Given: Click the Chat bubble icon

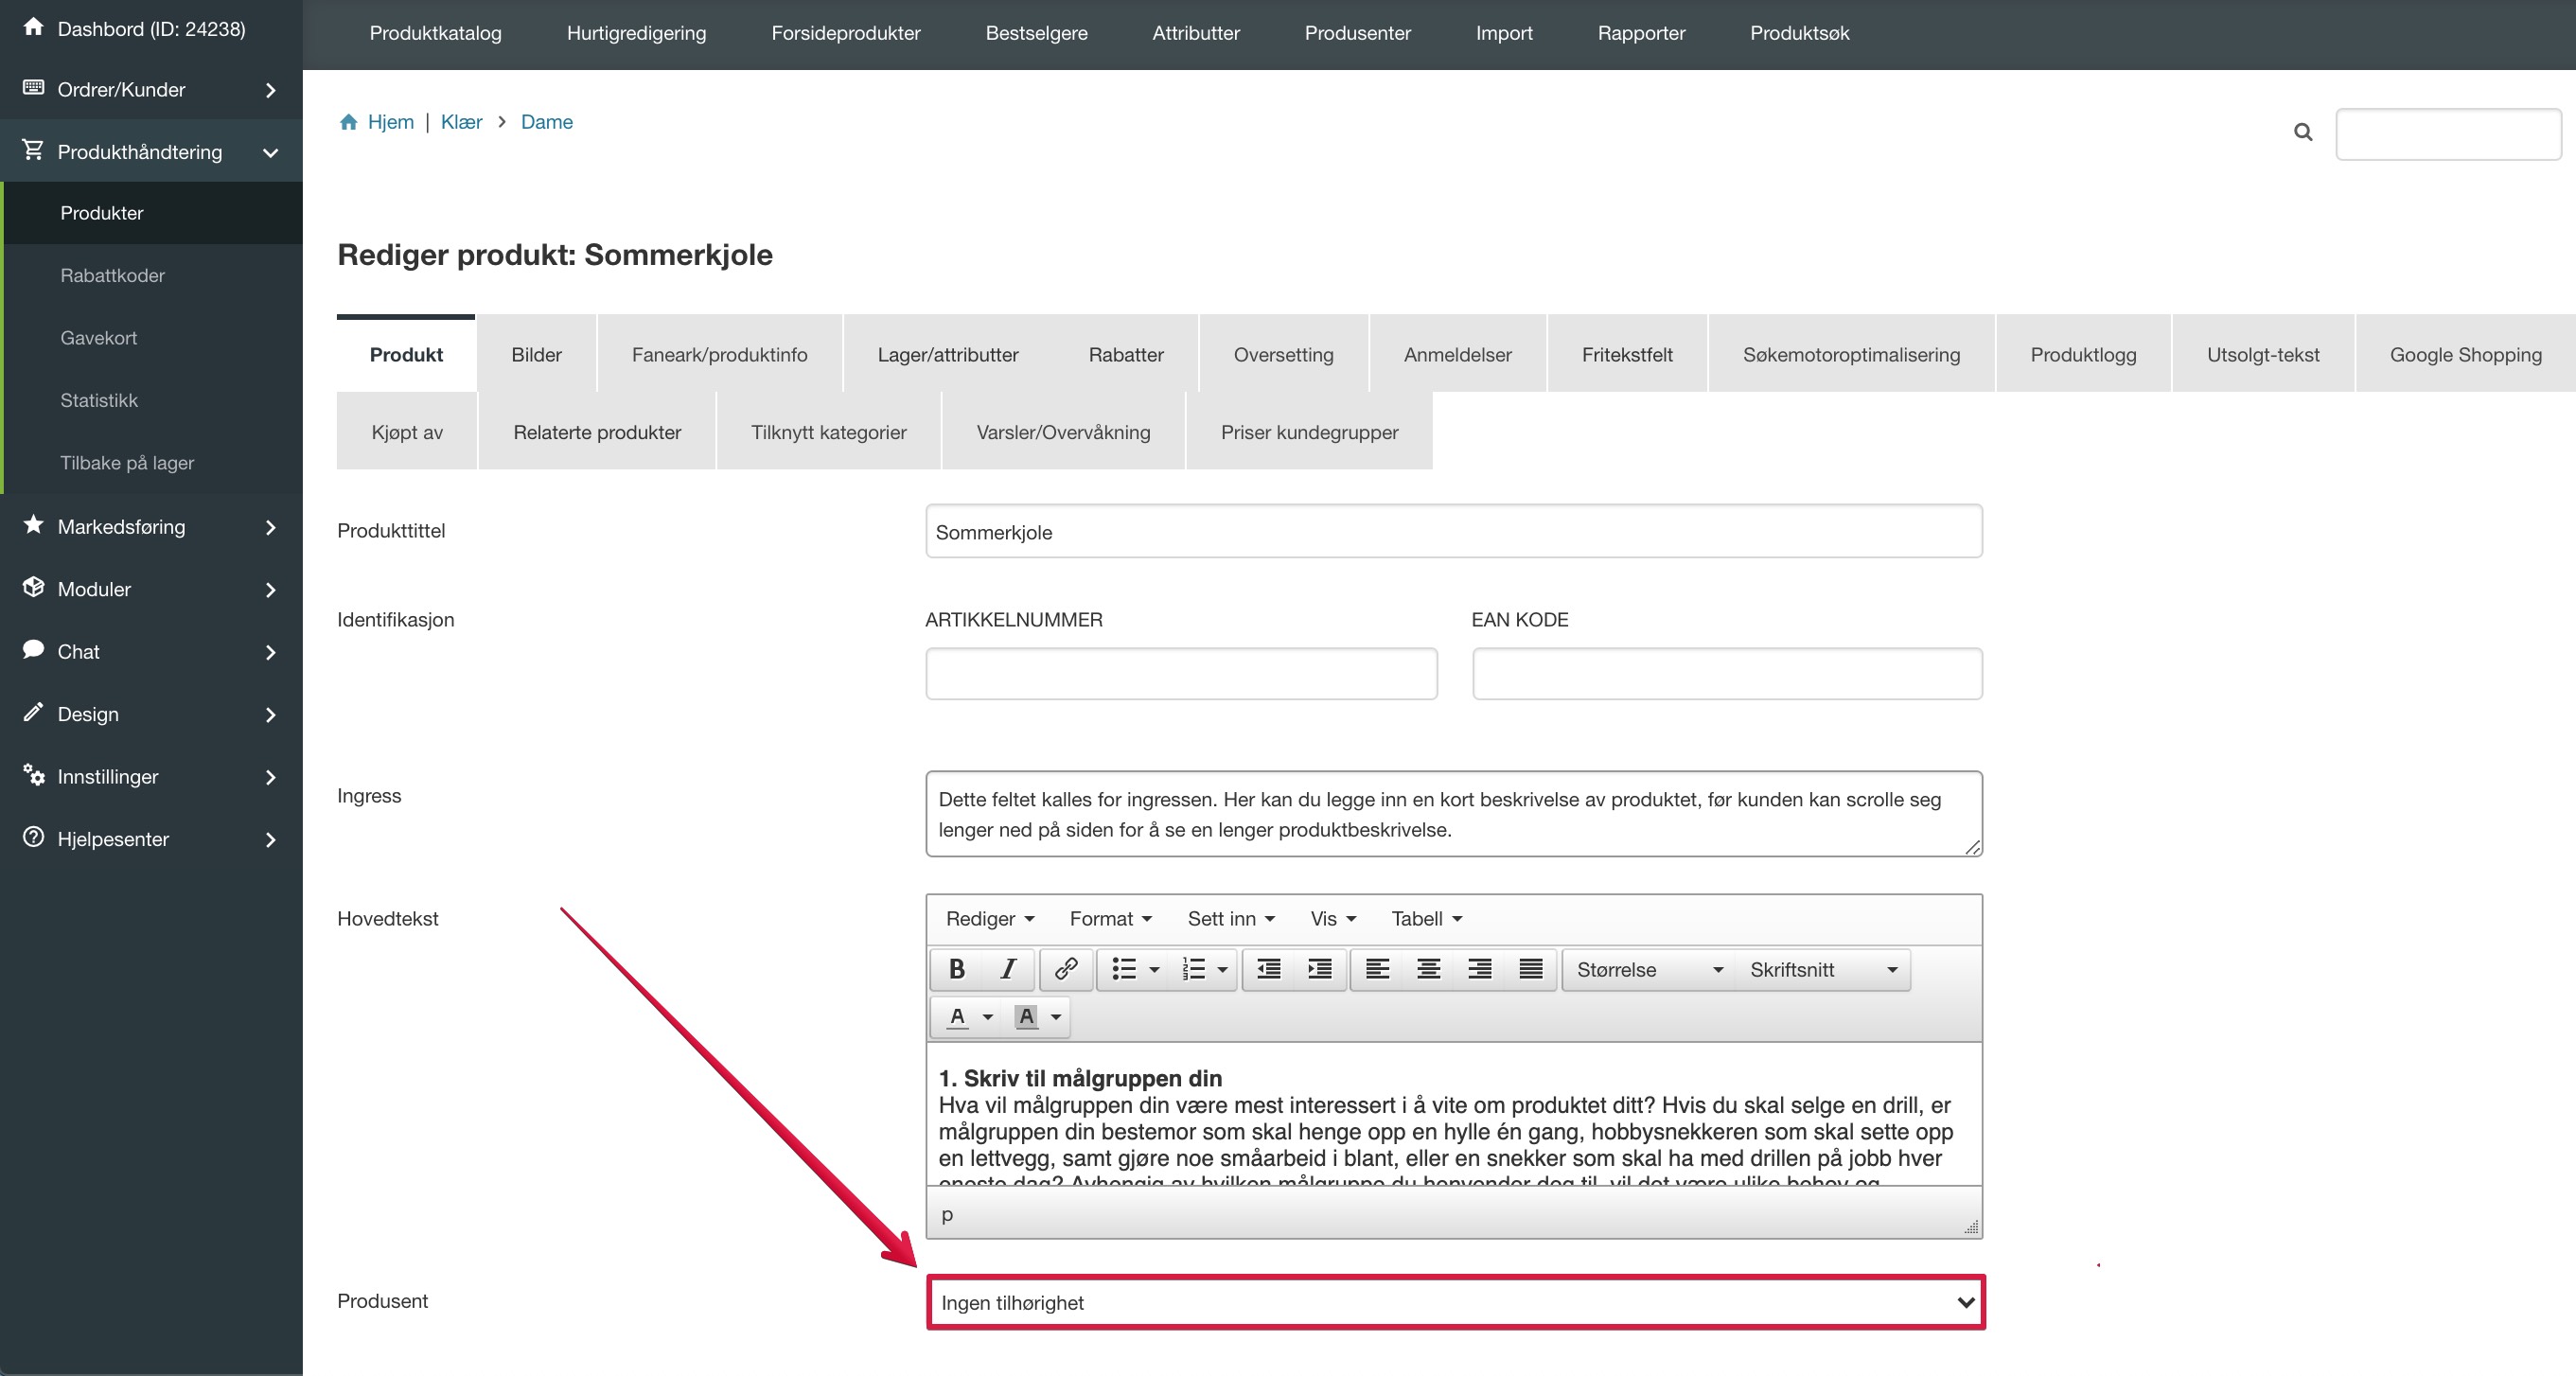Looking at the screenshot, I should click(33, 650).
